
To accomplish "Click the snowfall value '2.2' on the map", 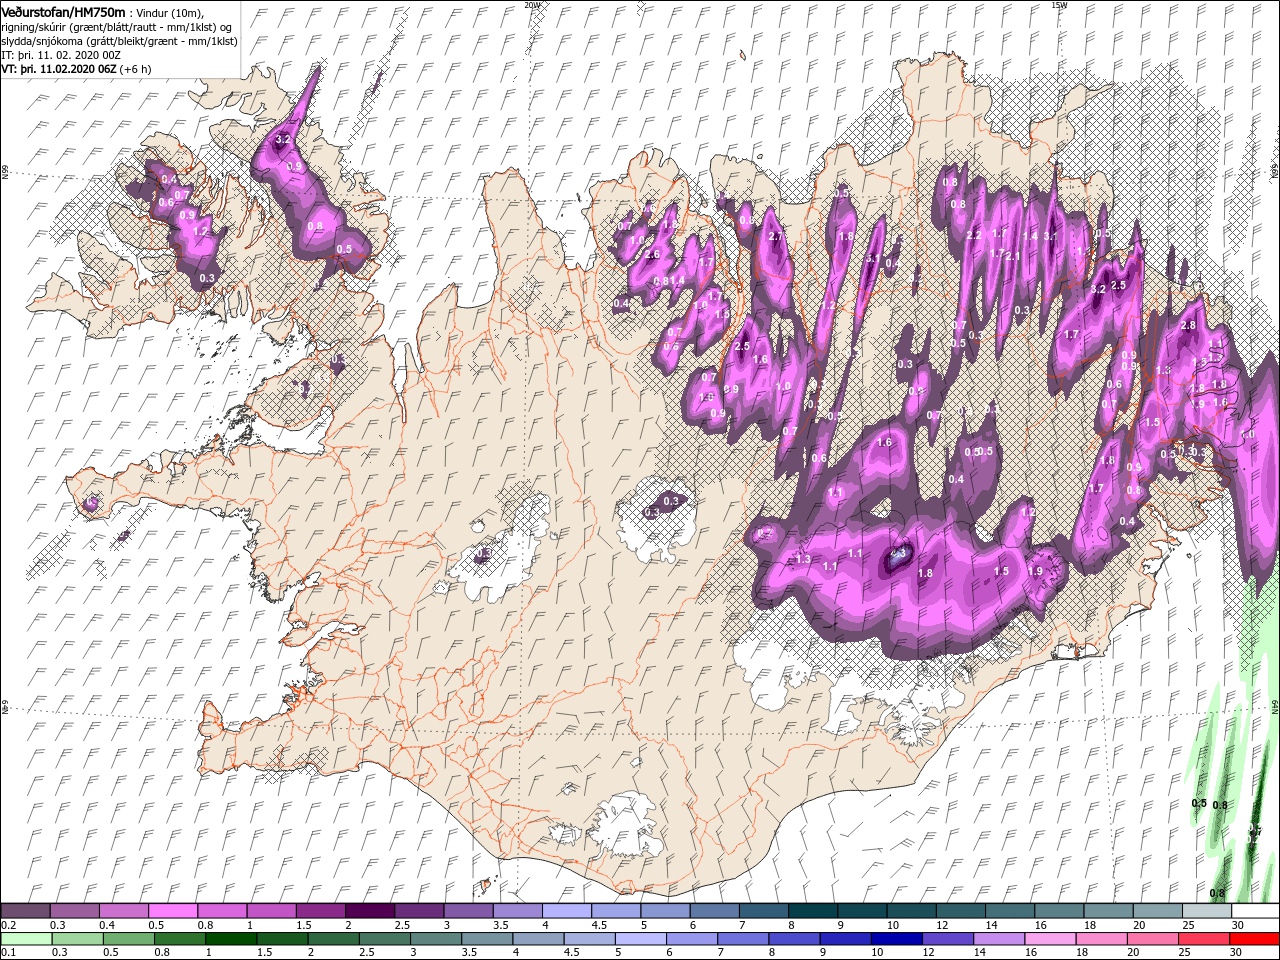I will (x=974, y=234).
